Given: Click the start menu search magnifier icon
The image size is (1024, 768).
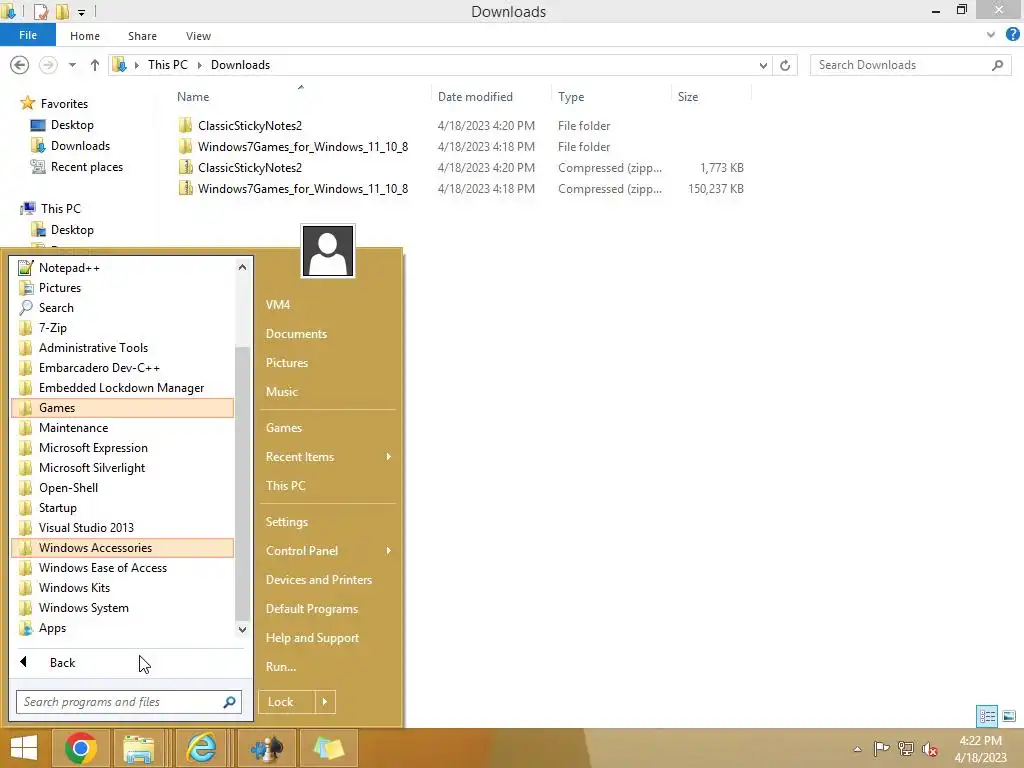Looking at the screenshot, I should 229,702.
